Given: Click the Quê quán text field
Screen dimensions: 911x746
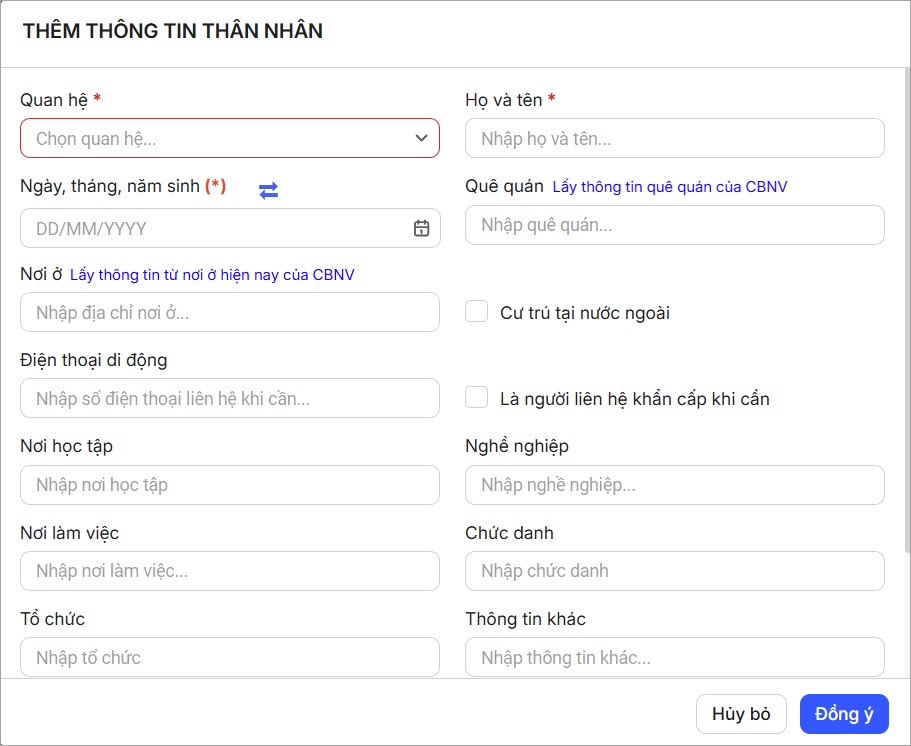Looking at the screenshot, I should (674, 225).
